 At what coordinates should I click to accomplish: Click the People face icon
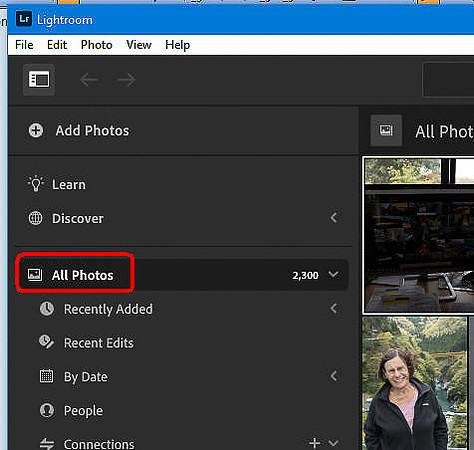(47, 410)
